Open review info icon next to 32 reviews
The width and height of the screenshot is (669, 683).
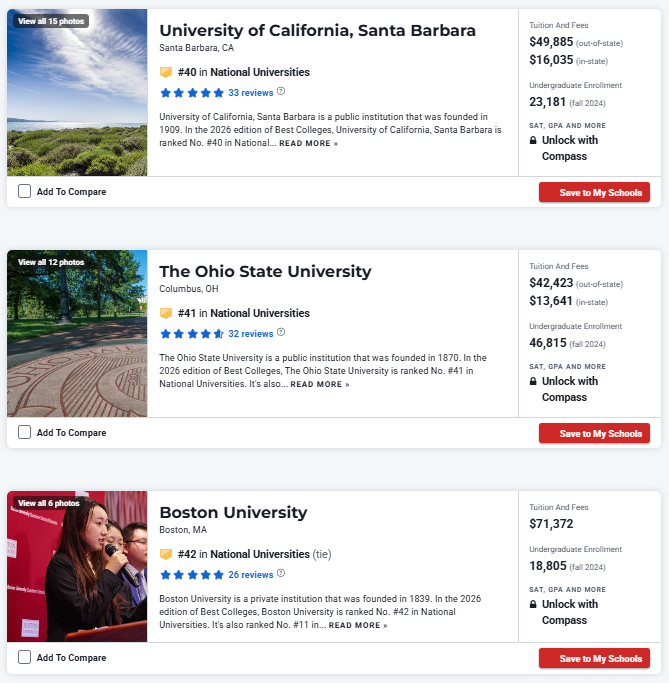[x=281, y=332]
